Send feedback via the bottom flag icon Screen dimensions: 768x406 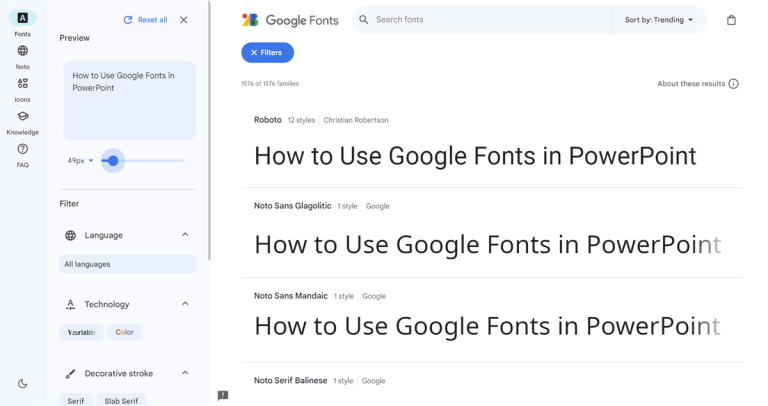pyautogui.click(x=223, y=395)
